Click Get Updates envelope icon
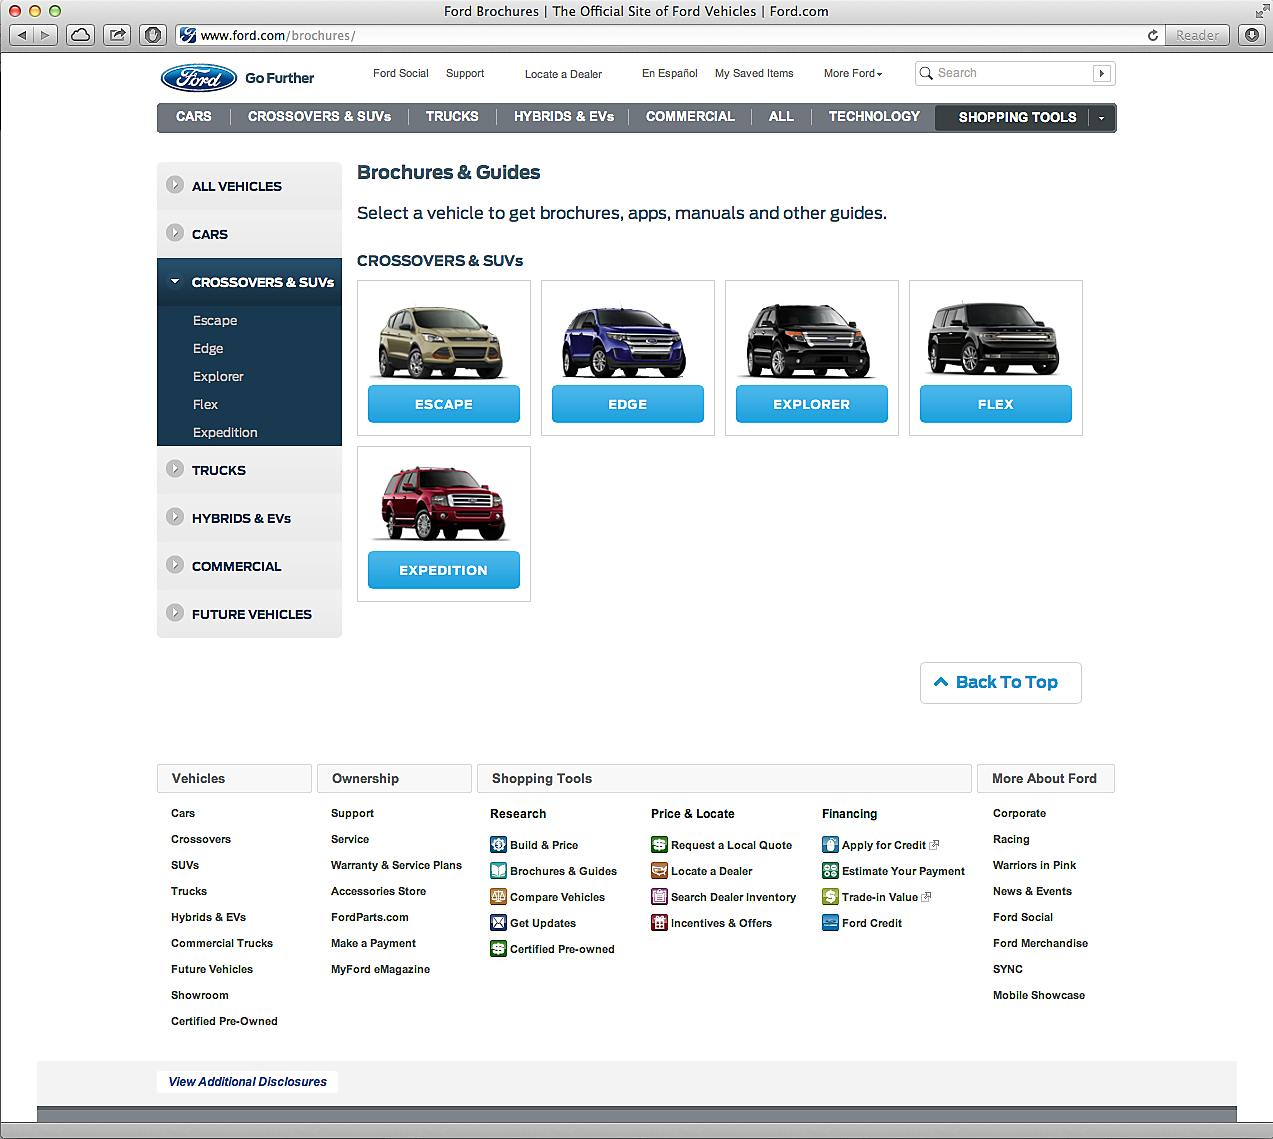The height and width of the screenshot is (1139, 1273). 498,923
